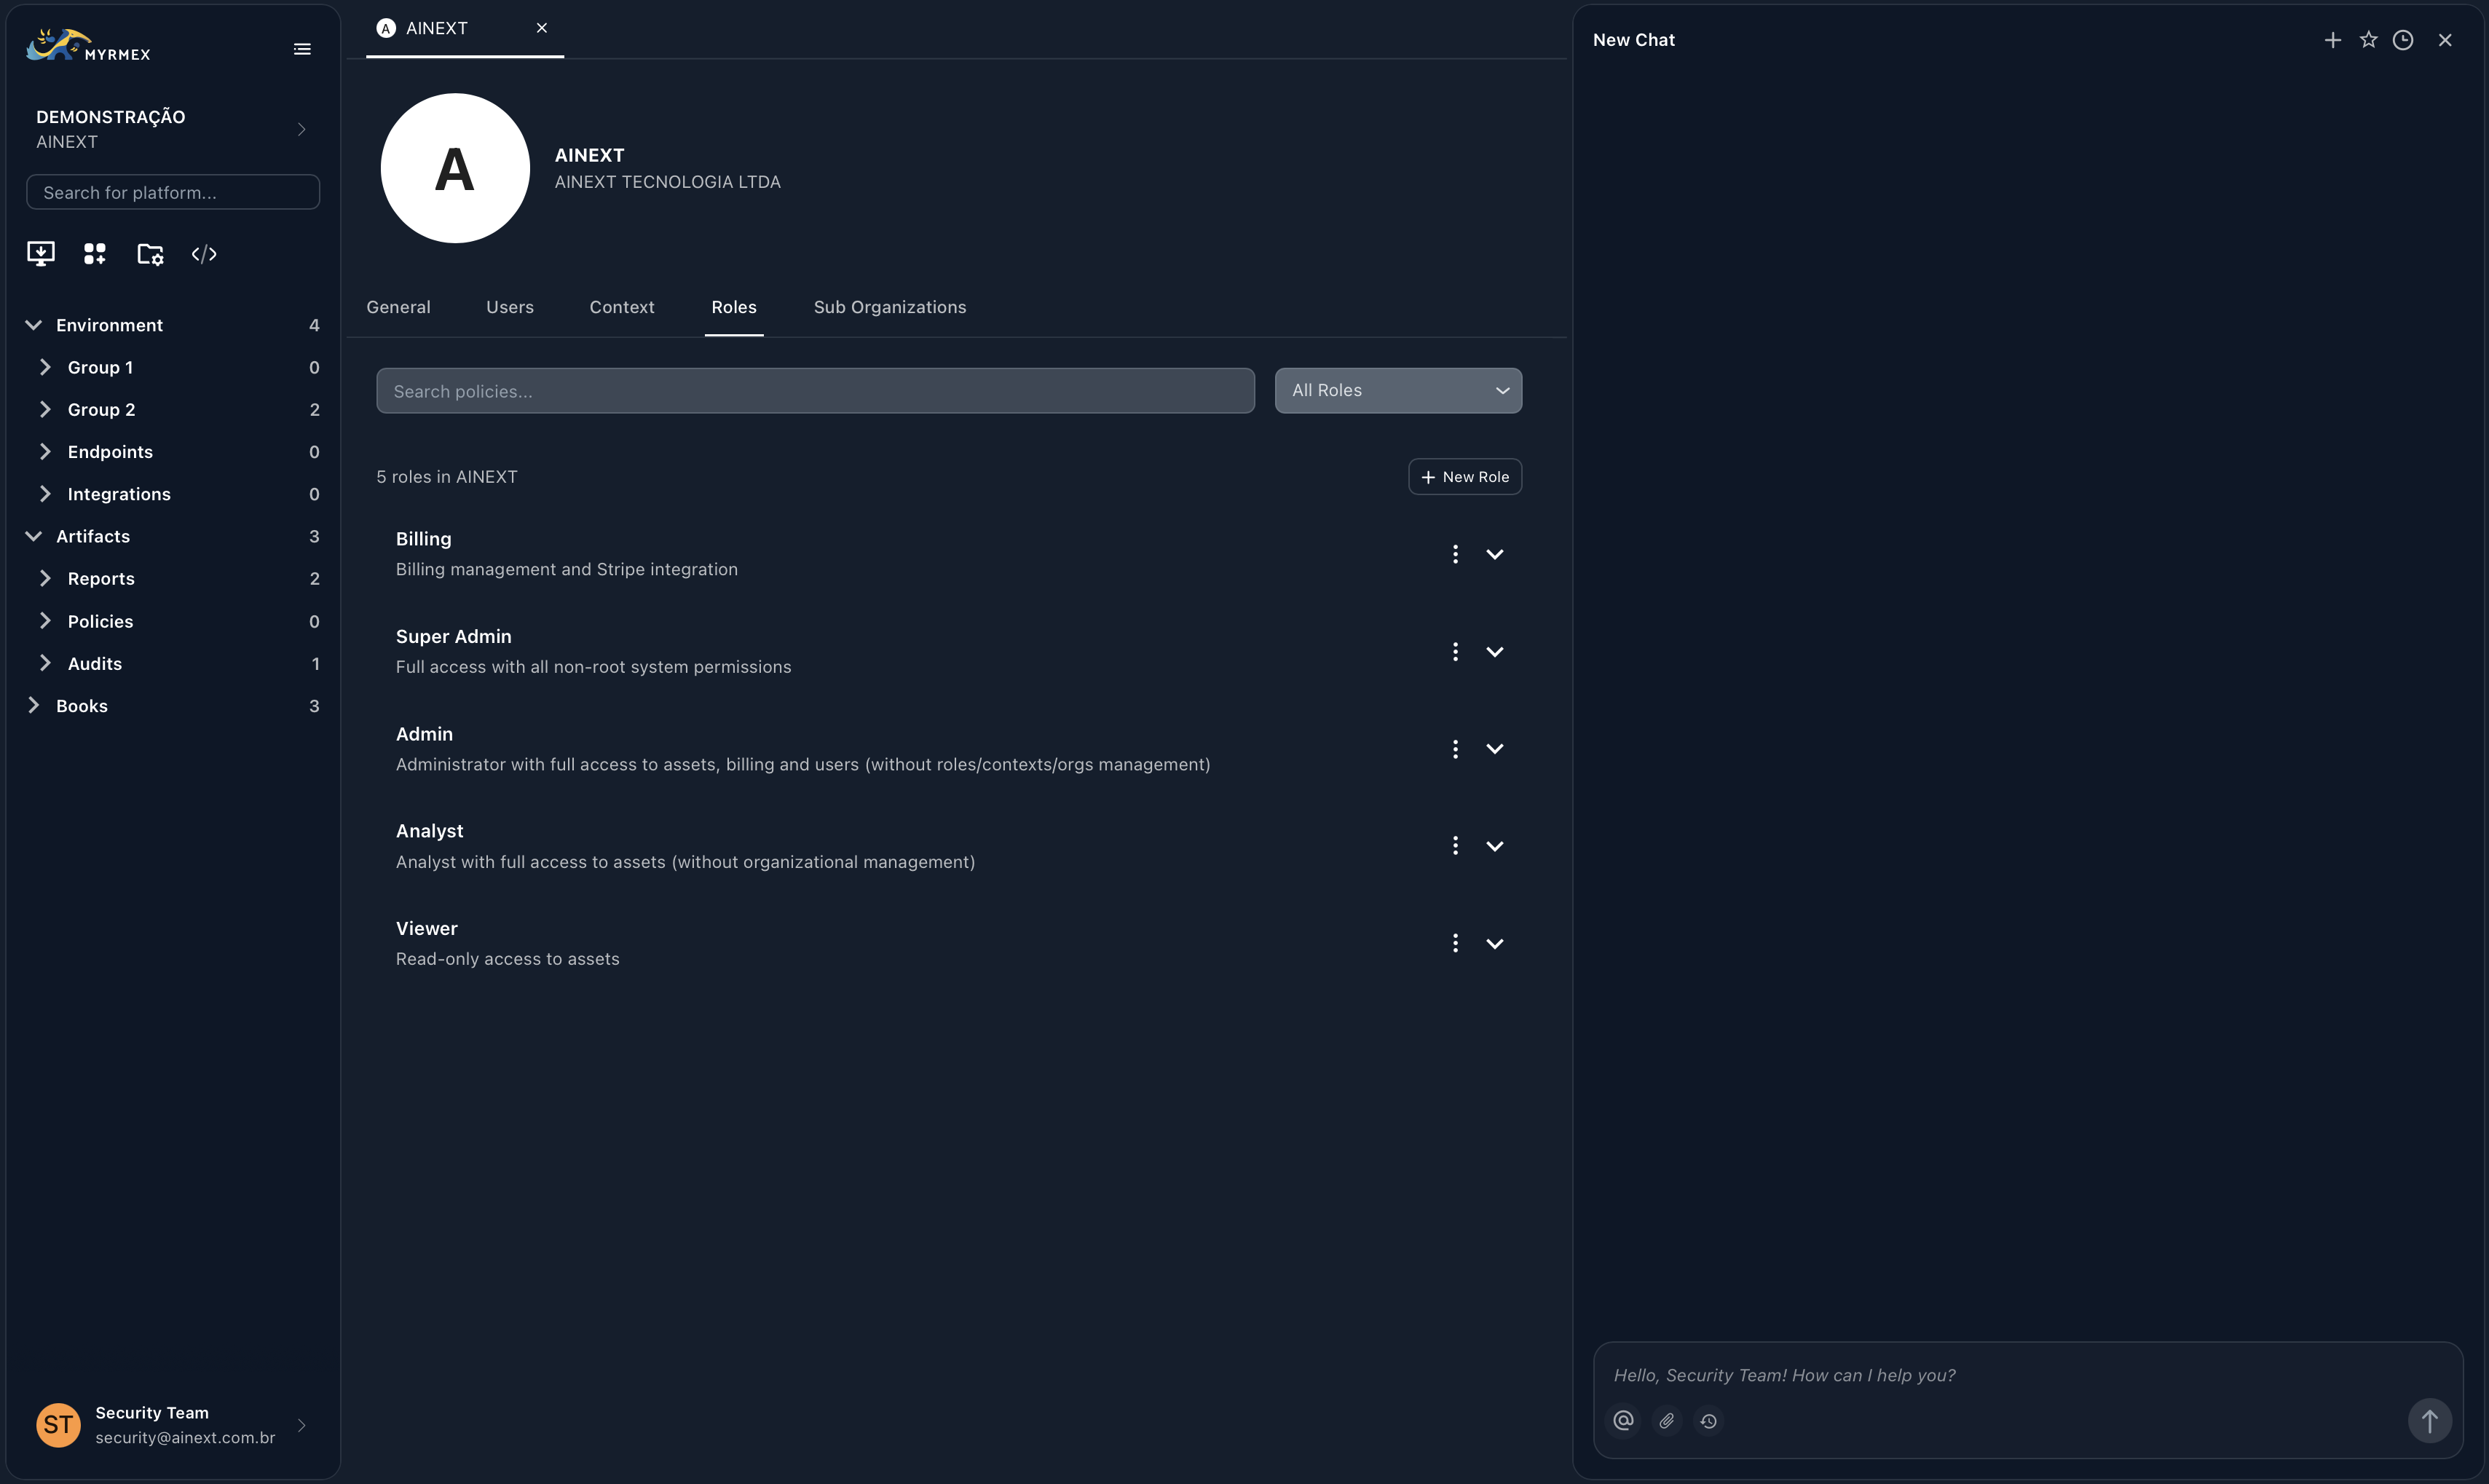Start a new chat with the plus icon

[2332, 40]
